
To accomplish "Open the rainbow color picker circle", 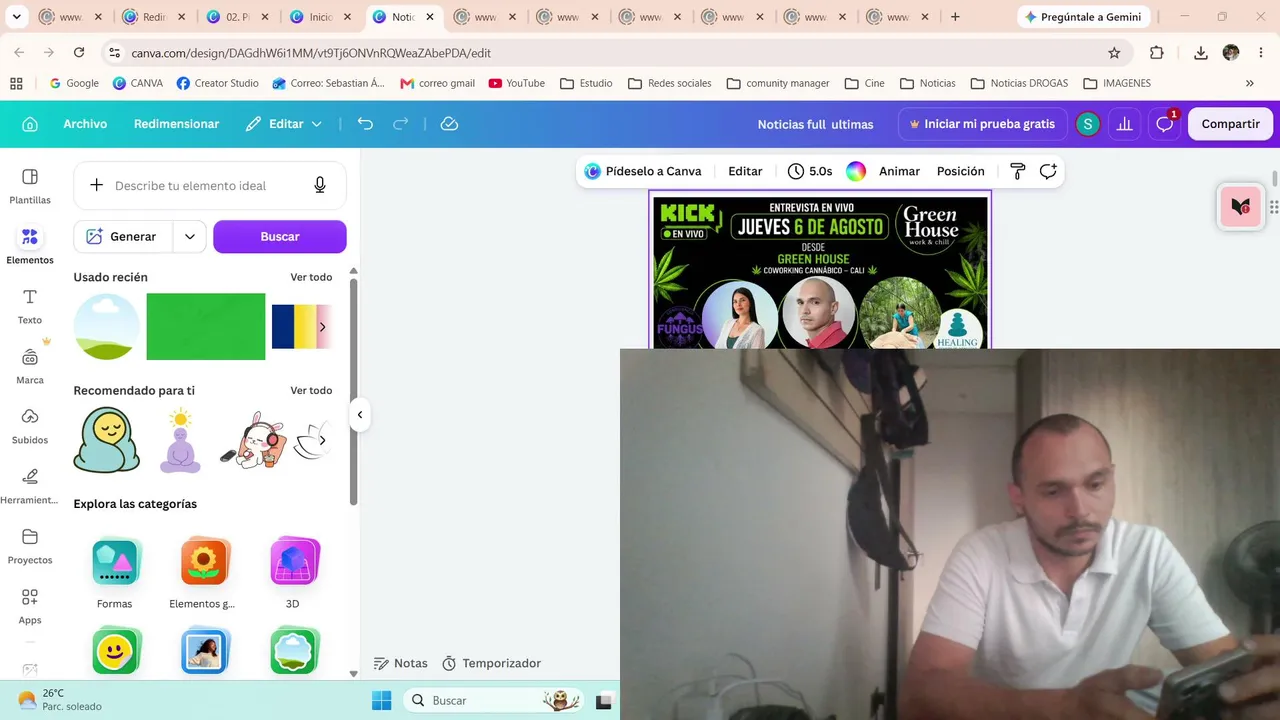I will tap(856, 171).
